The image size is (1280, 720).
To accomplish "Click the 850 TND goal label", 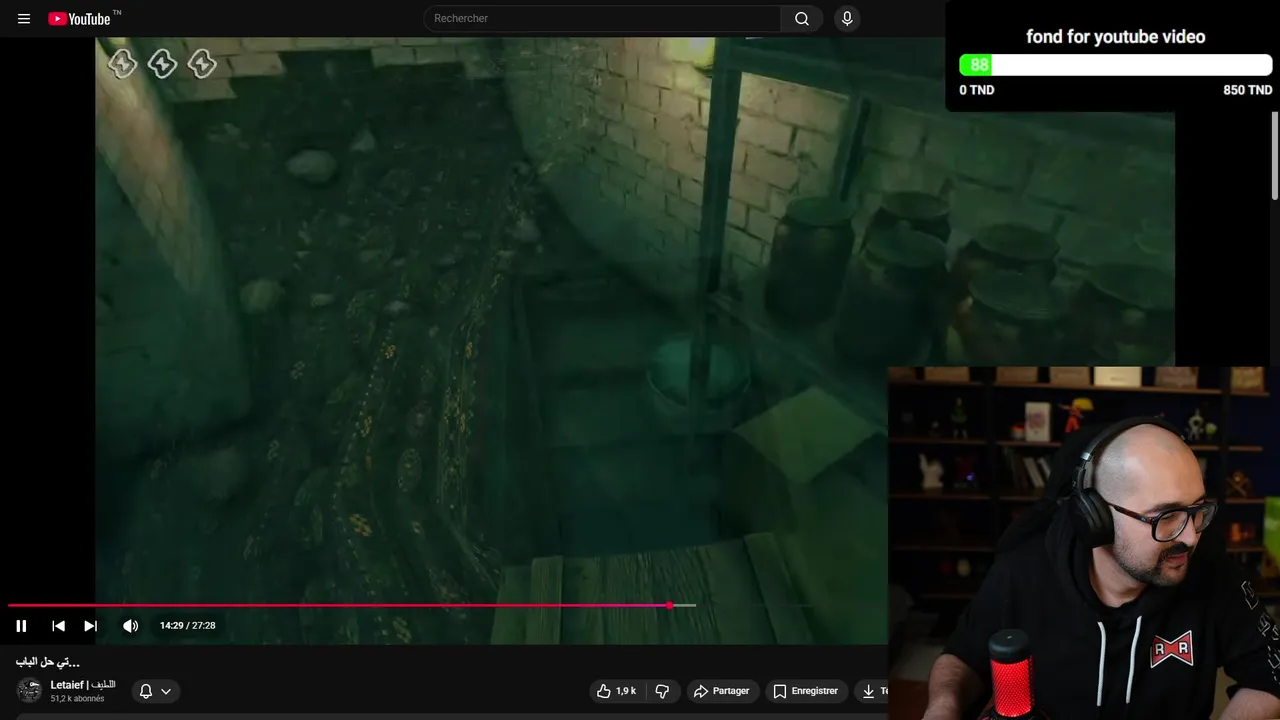I will [x=1247, y=90].
